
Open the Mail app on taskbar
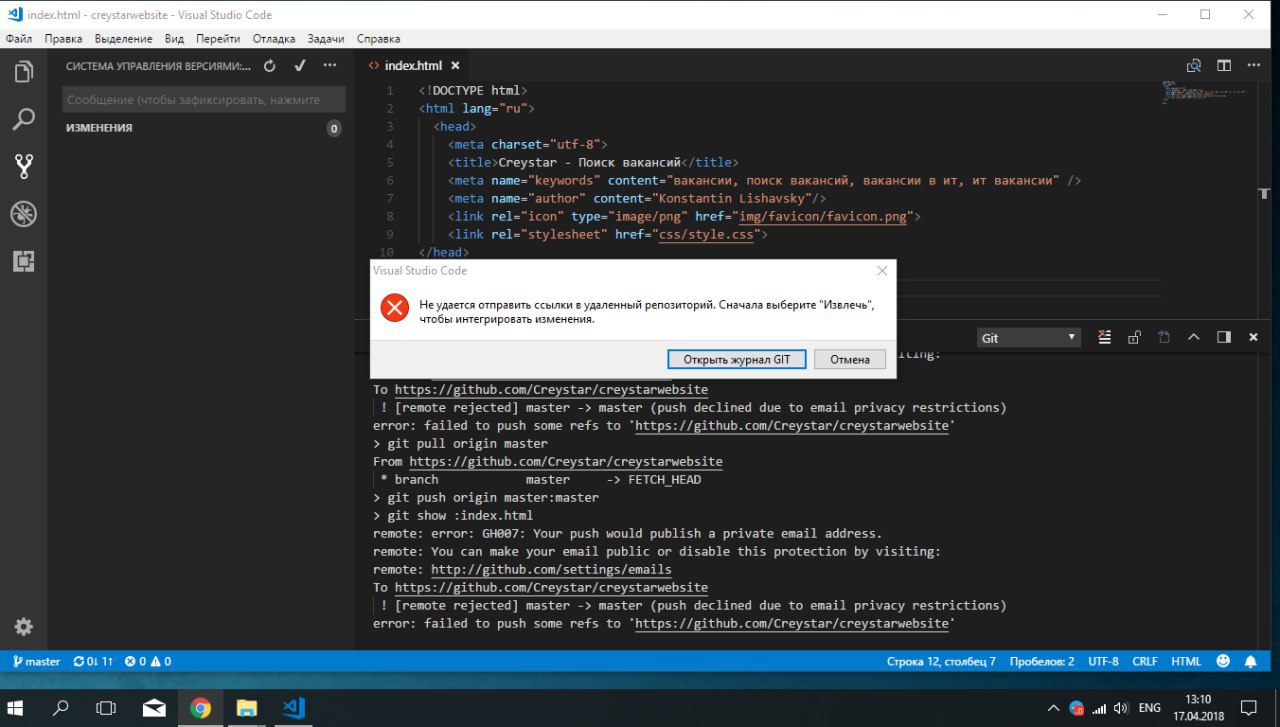click(x=154, y=708)
